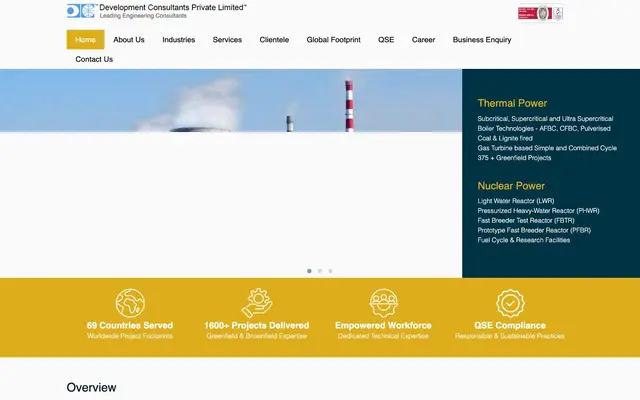Click the Empowered Workforce people icon
The width and height of the screenshot is (640, 400).
point(383,303)
